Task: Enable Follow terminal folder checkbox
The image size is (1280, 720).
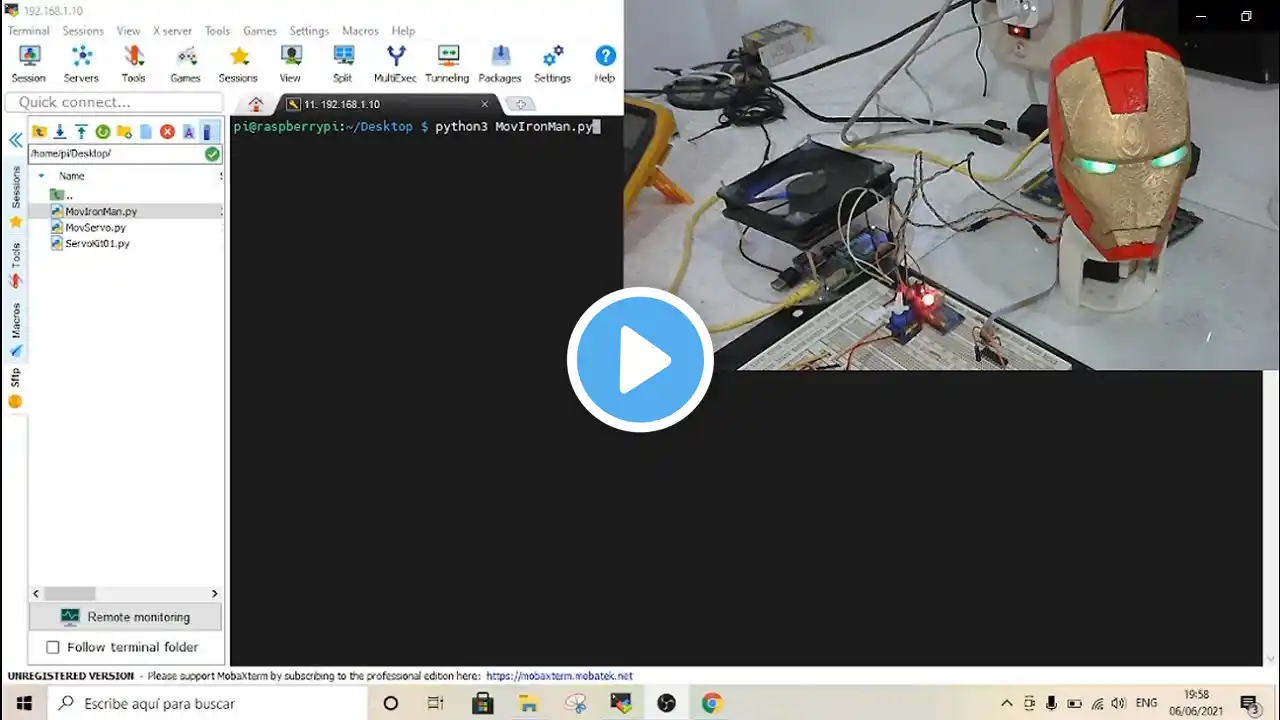Action: point(53,647)
